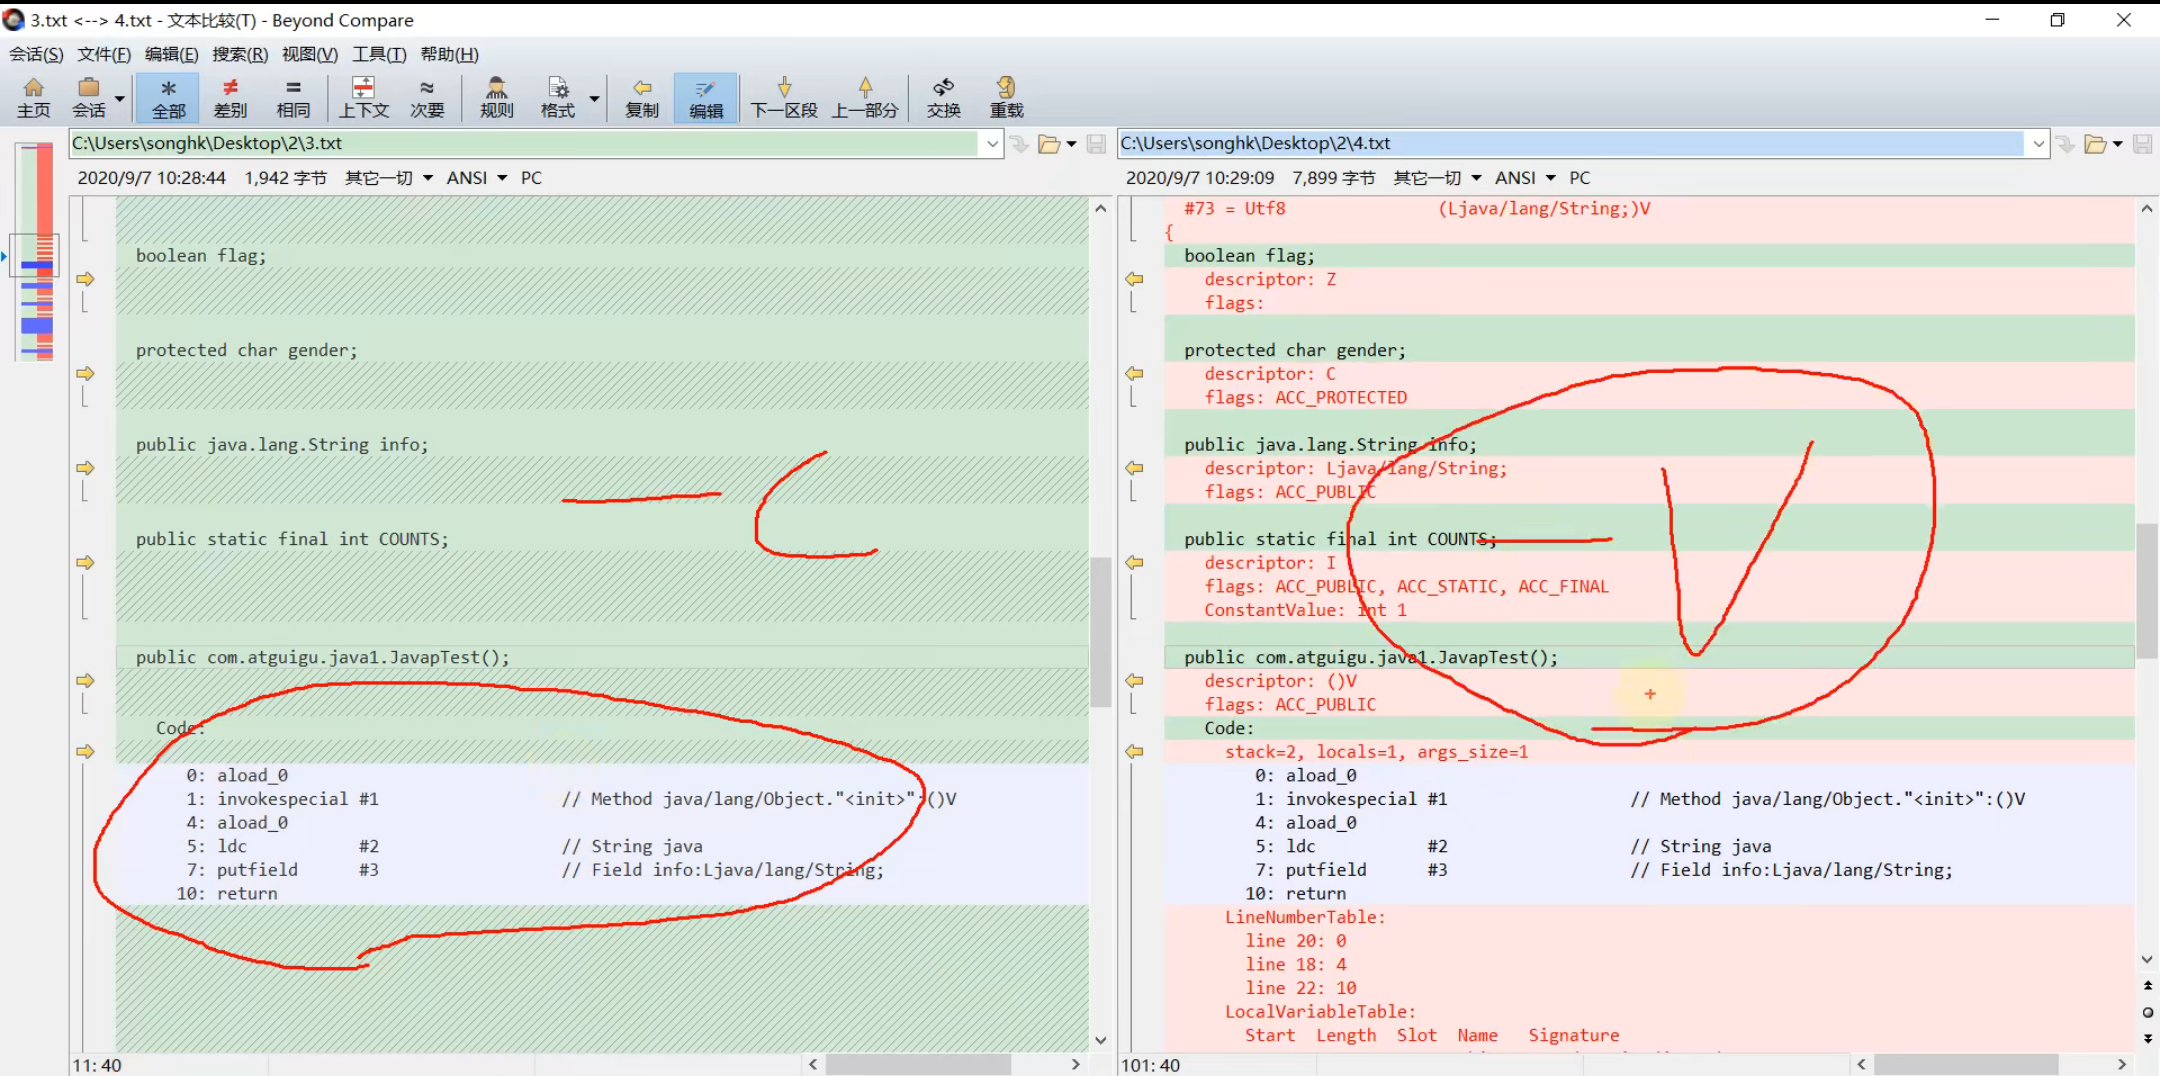
Task: Open the 视图(V) menu
Action: click(309, 54)
